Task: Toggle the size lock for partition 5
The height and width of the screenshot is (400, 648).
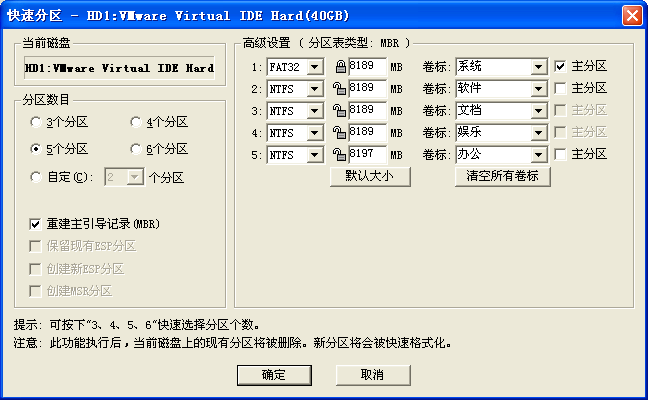Action: tap(340, 154)
